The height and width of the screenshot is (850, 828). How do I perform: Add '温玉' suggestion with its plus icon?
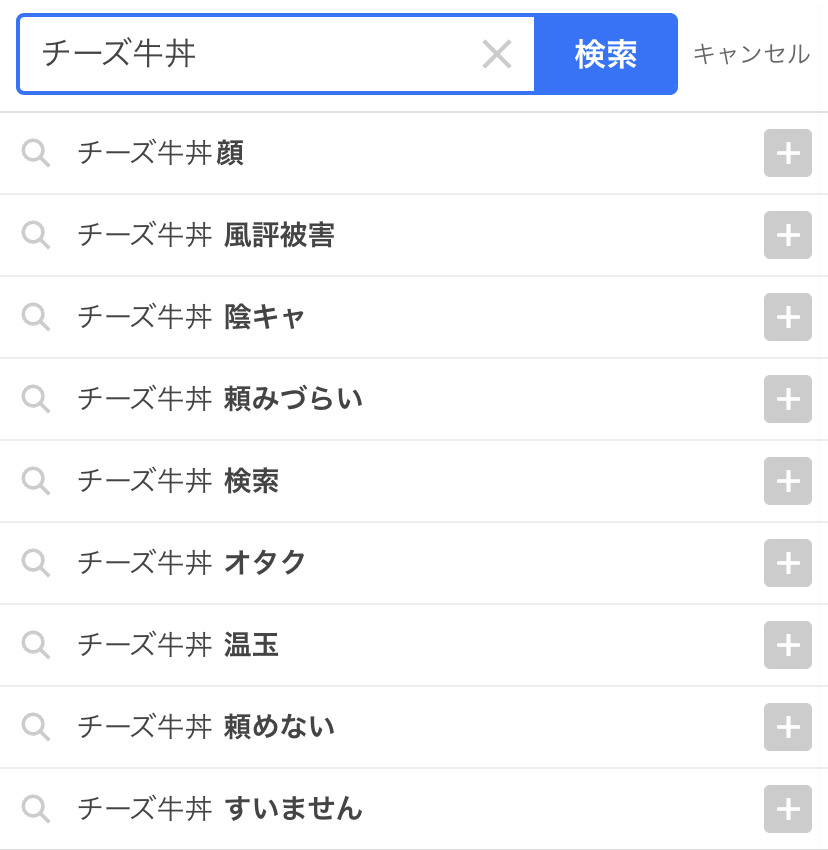click(x=787, y=645)
